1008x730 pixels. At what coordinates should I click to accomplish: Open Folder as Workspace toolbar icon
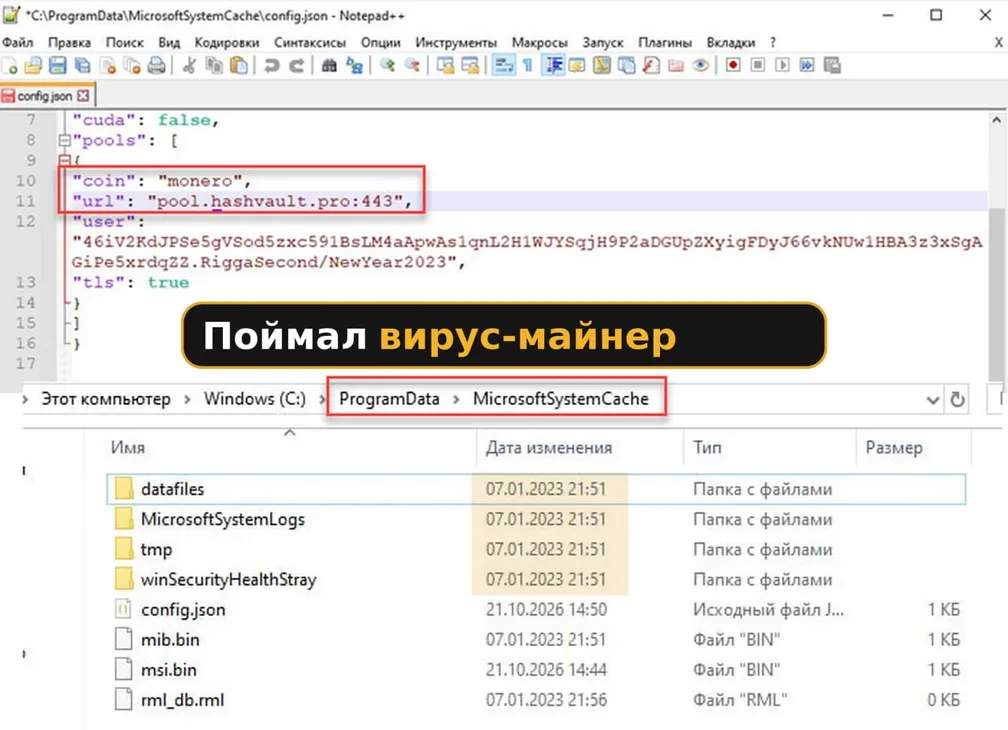tap(676, 66)
